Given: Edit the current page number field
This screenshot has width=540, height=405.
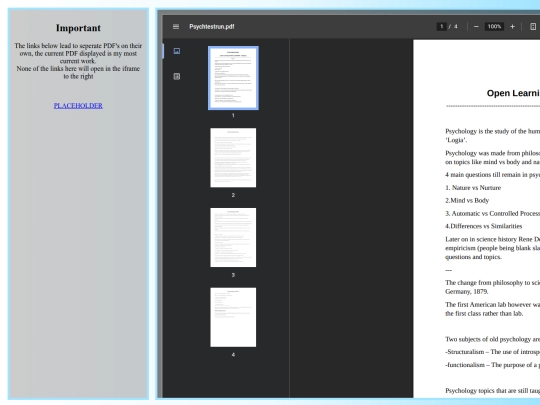Looking at the screenshot, I should coord(442,27).
